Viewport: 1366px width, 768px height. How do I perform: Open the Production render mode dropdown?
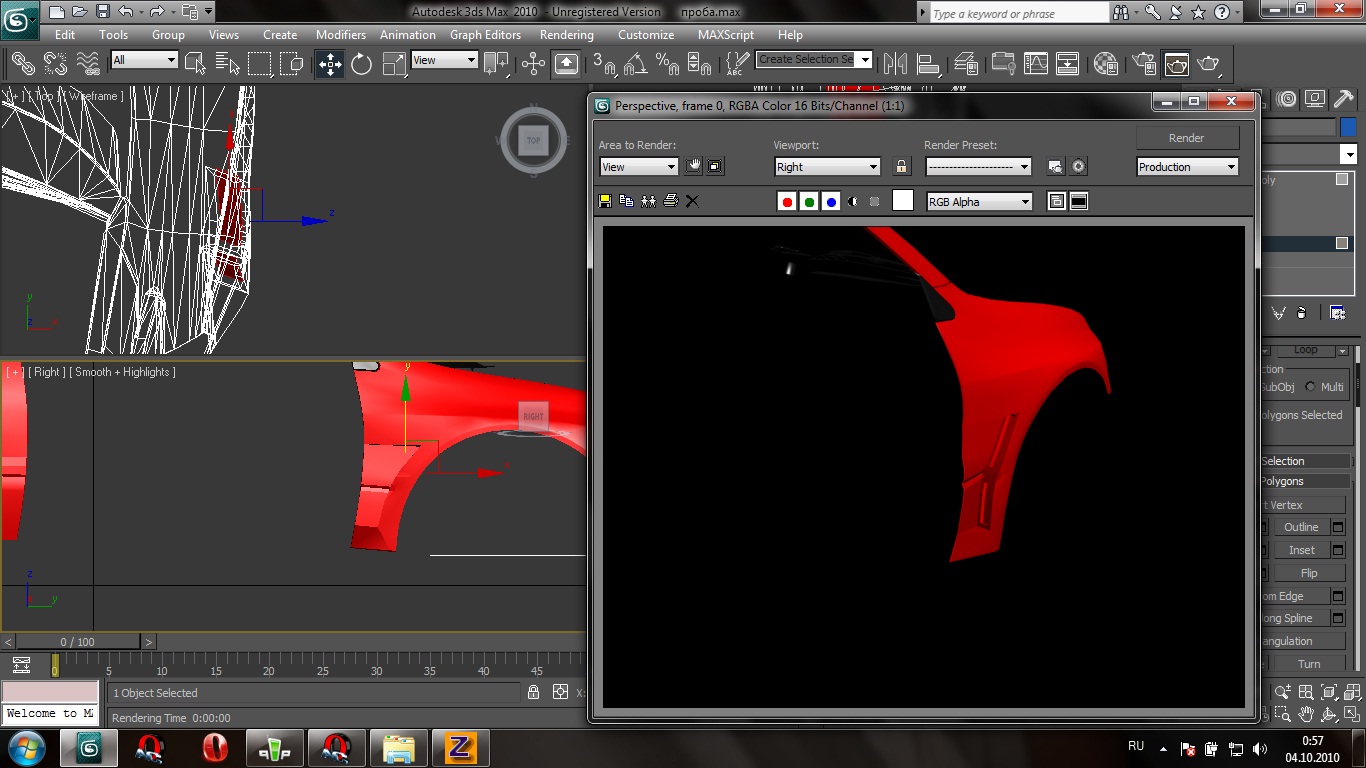tap(1187, 167)
